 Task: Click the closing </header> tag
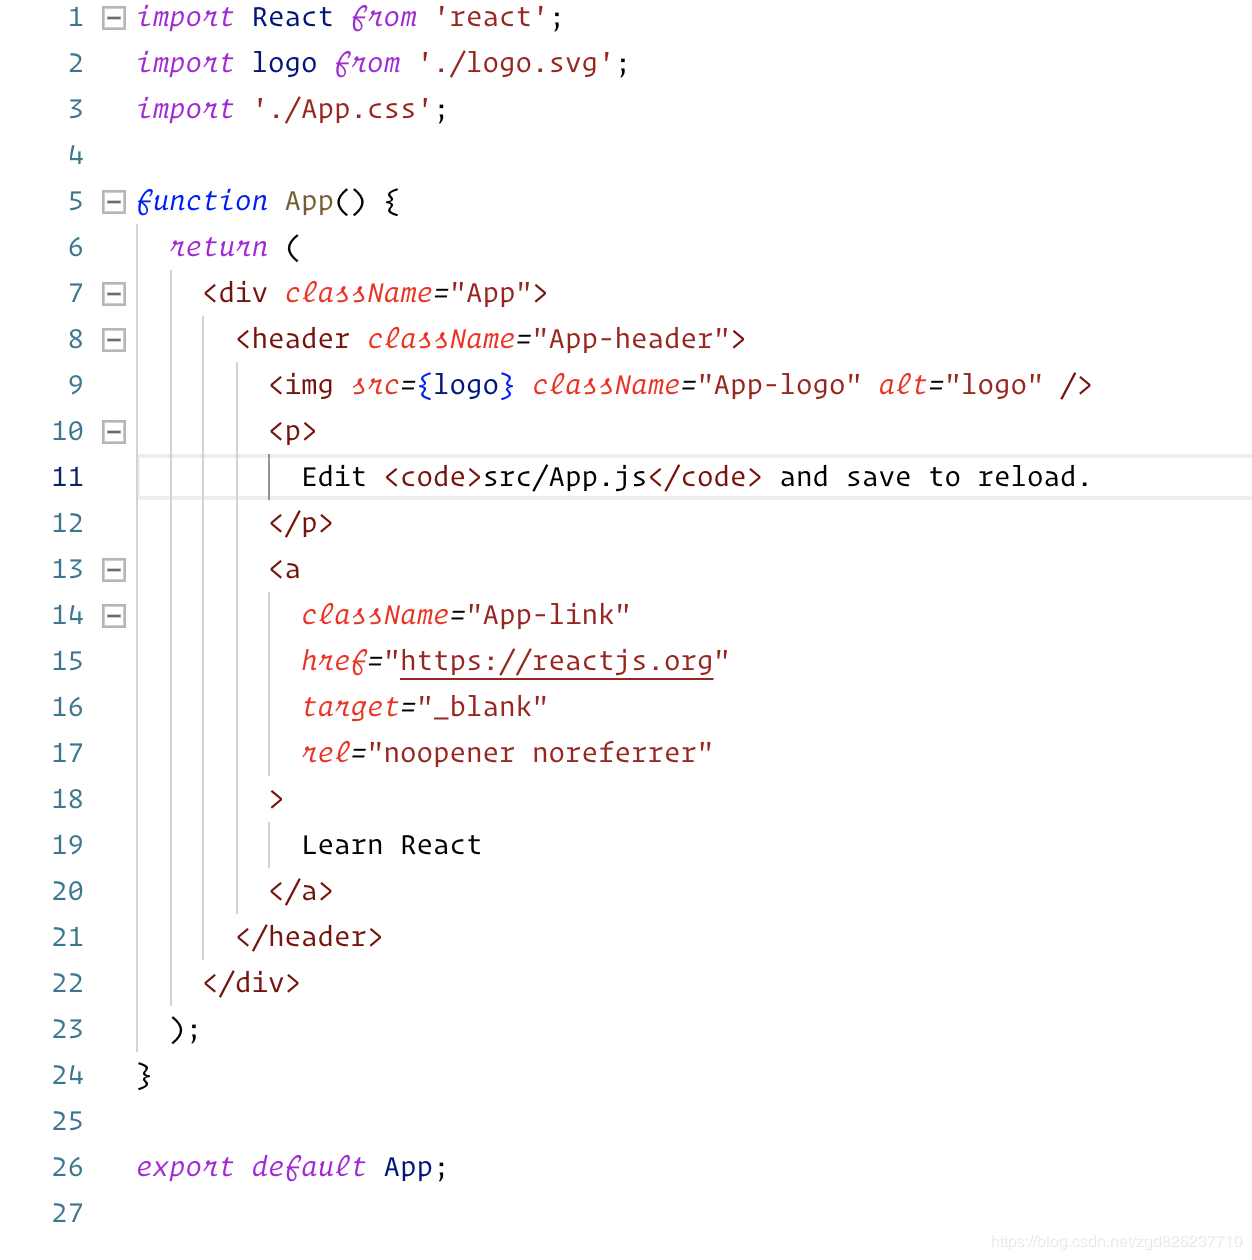(309, 938)
